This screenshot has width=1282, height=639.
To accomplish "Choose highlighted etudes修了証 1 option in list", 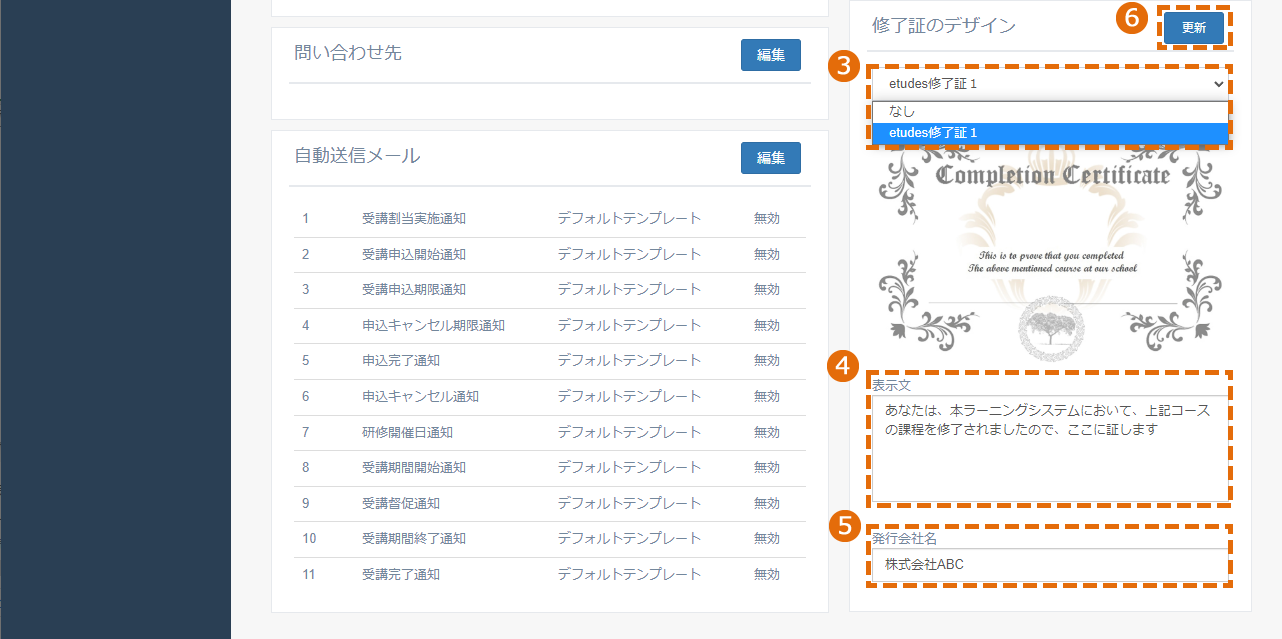I will click(x=1049, y=132).
